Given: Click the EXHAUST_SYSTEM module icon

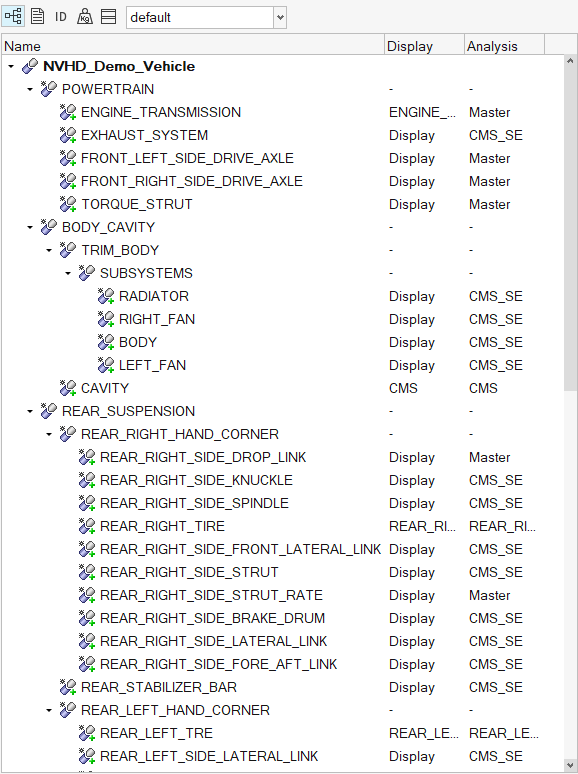Looking at the screenshot, I should [68, 135].
